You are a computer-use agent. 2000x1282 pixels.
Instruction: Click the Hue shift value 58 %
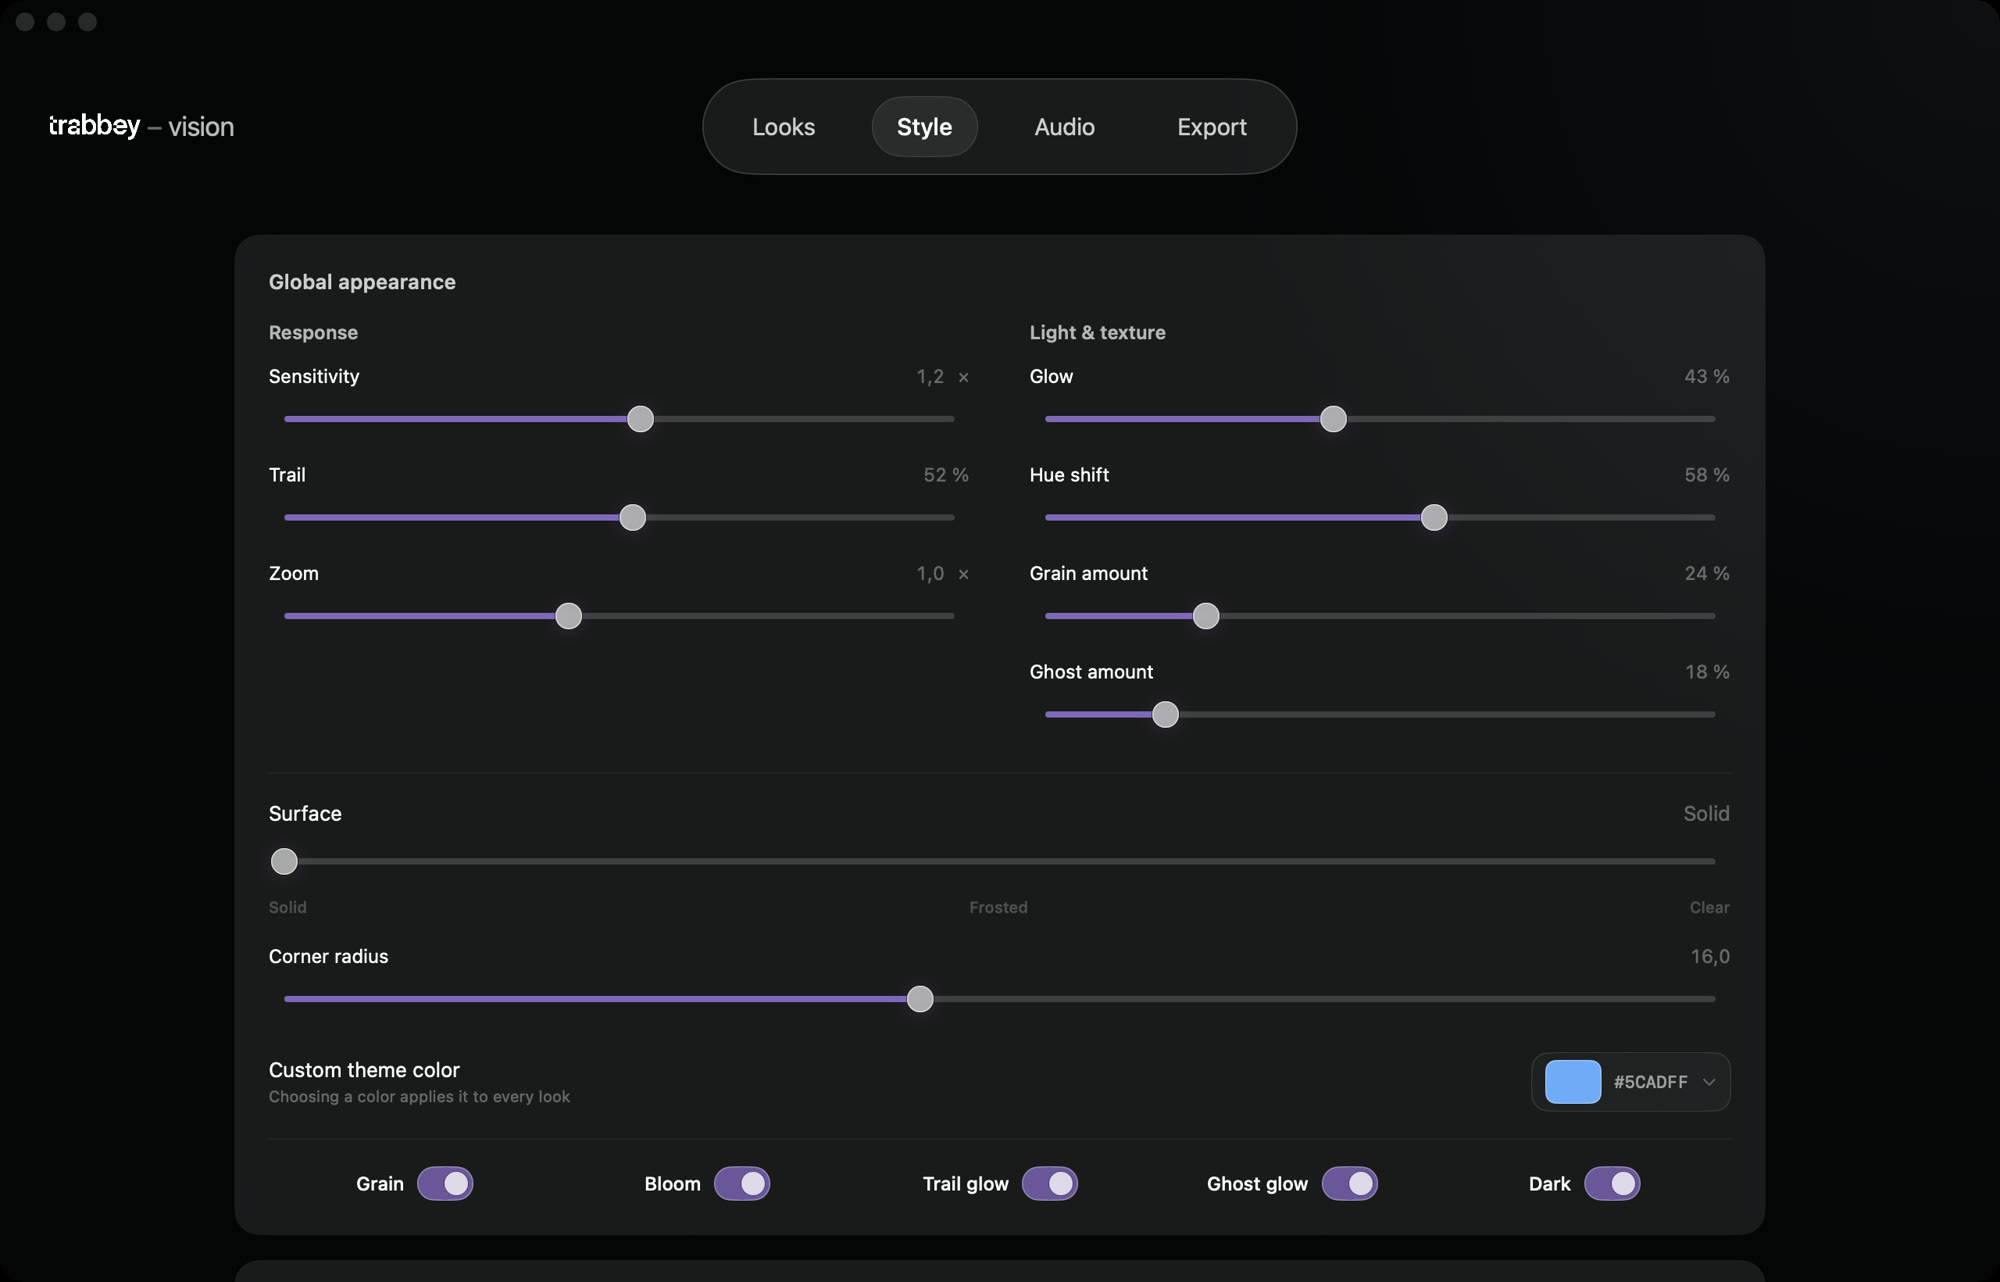click(x=1706, y=475)
